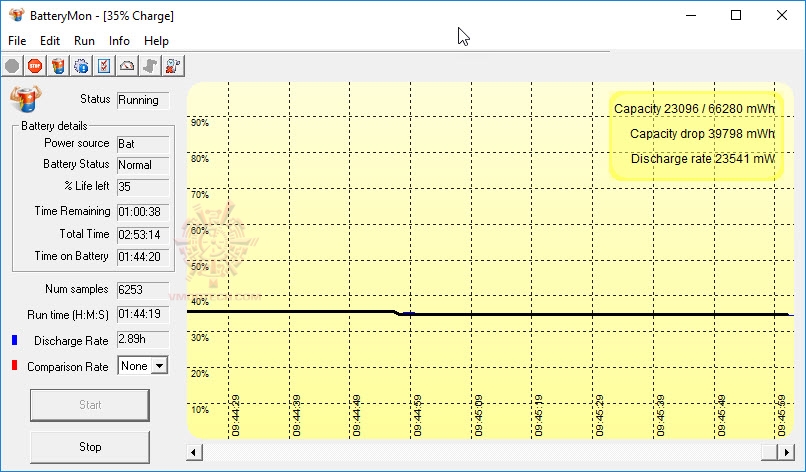The width and height of the screenshot is (806, 472).
Task: Click the graph scrollbar left arrow
Action: pyautogui.click(x=194, y=452)
